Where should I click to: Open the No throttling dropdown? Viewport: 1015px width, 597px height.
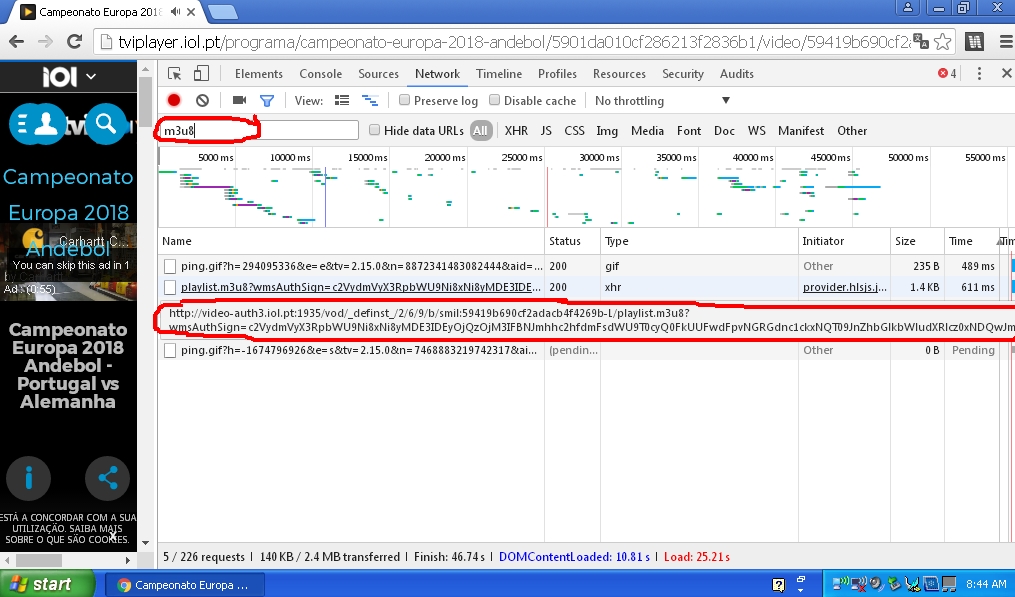tap(662, 100)
